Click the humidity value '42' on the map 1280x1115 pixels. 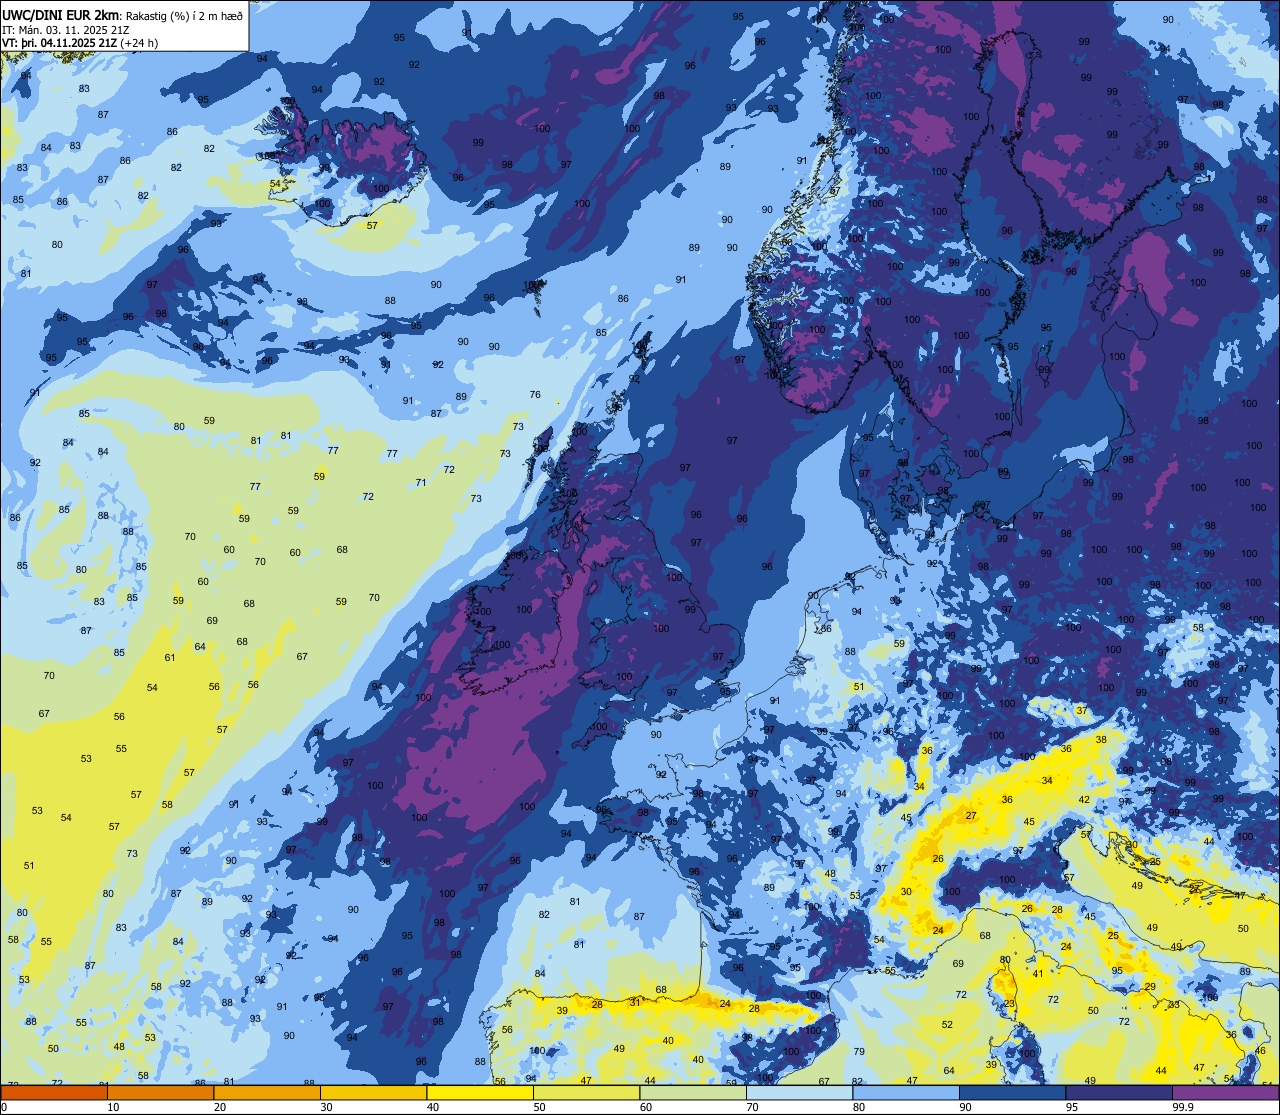point(1084,800)
